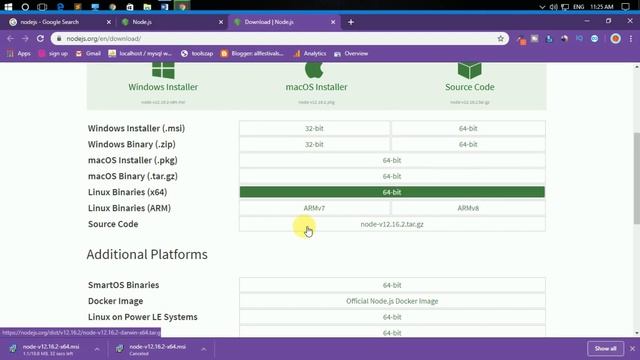Image resolution: width=640 pixels, height=360 pixels.
Task: Open the Microsoft Store taskbar icon
Action: [x=130, y=7]
